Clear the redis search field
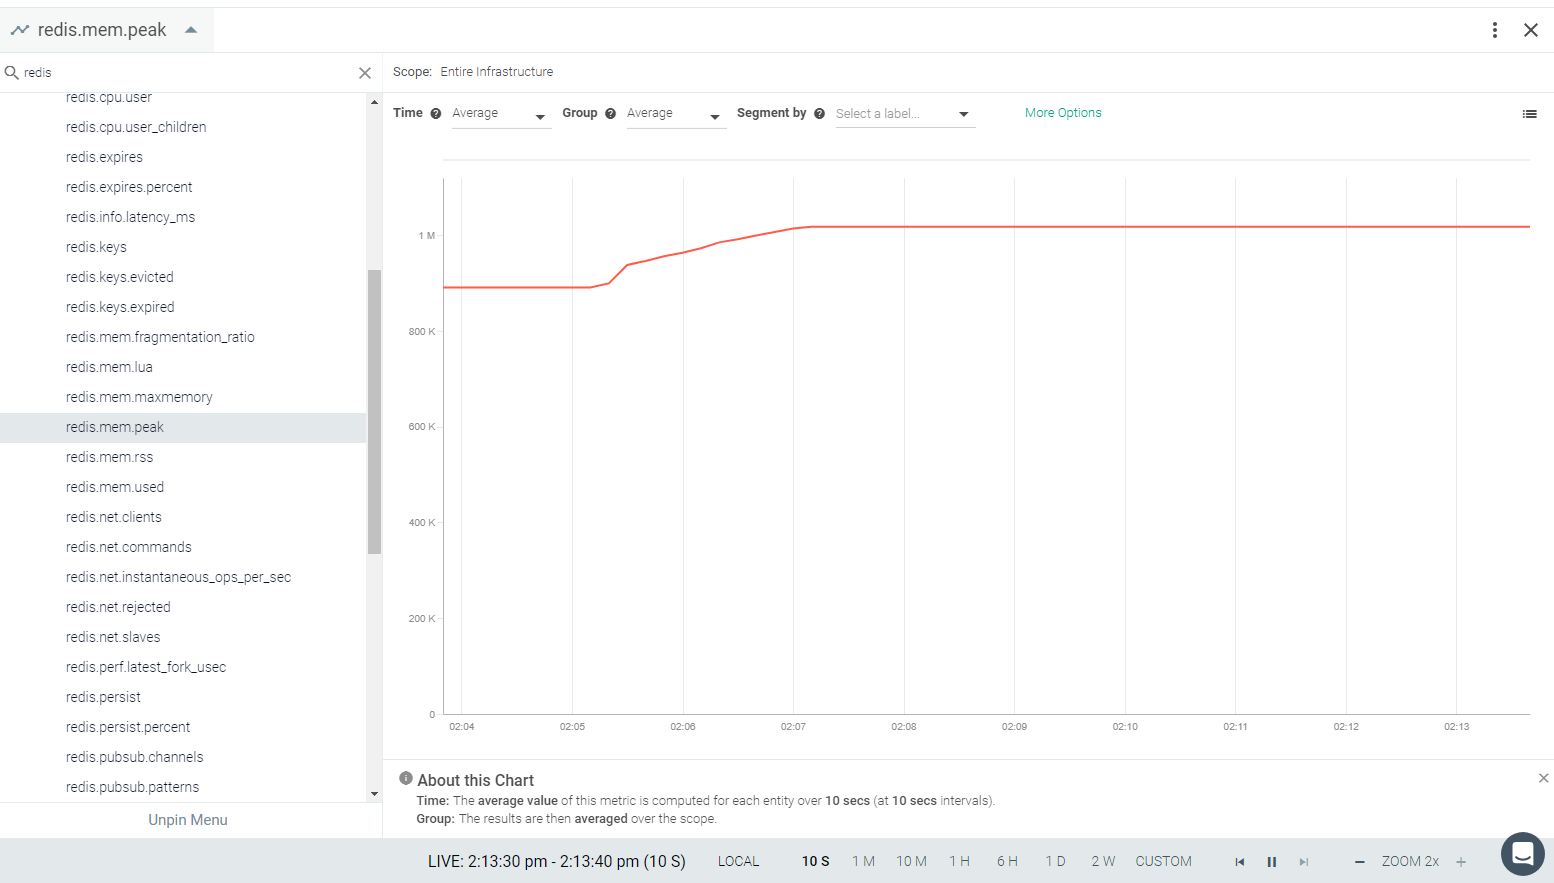 click(x=365, y=73)
